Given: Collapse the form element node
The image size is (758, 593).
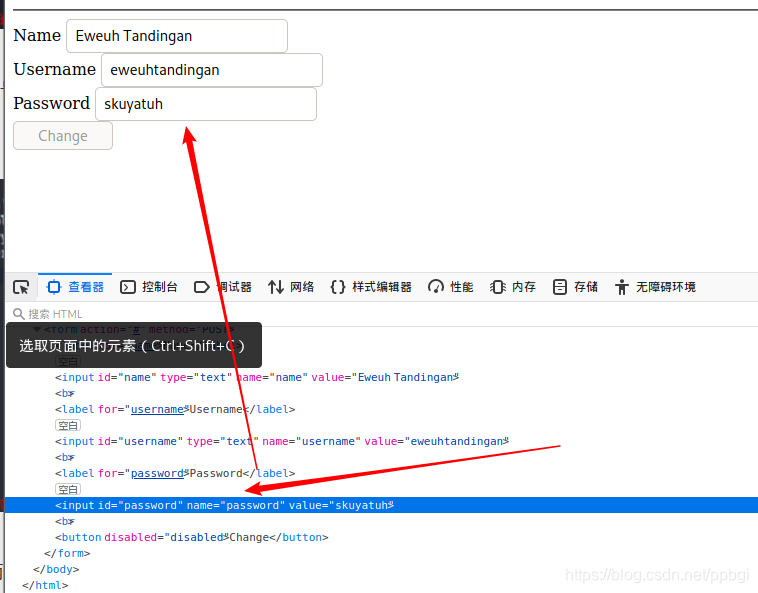Looking at the screenshot, I should [37, 329].
